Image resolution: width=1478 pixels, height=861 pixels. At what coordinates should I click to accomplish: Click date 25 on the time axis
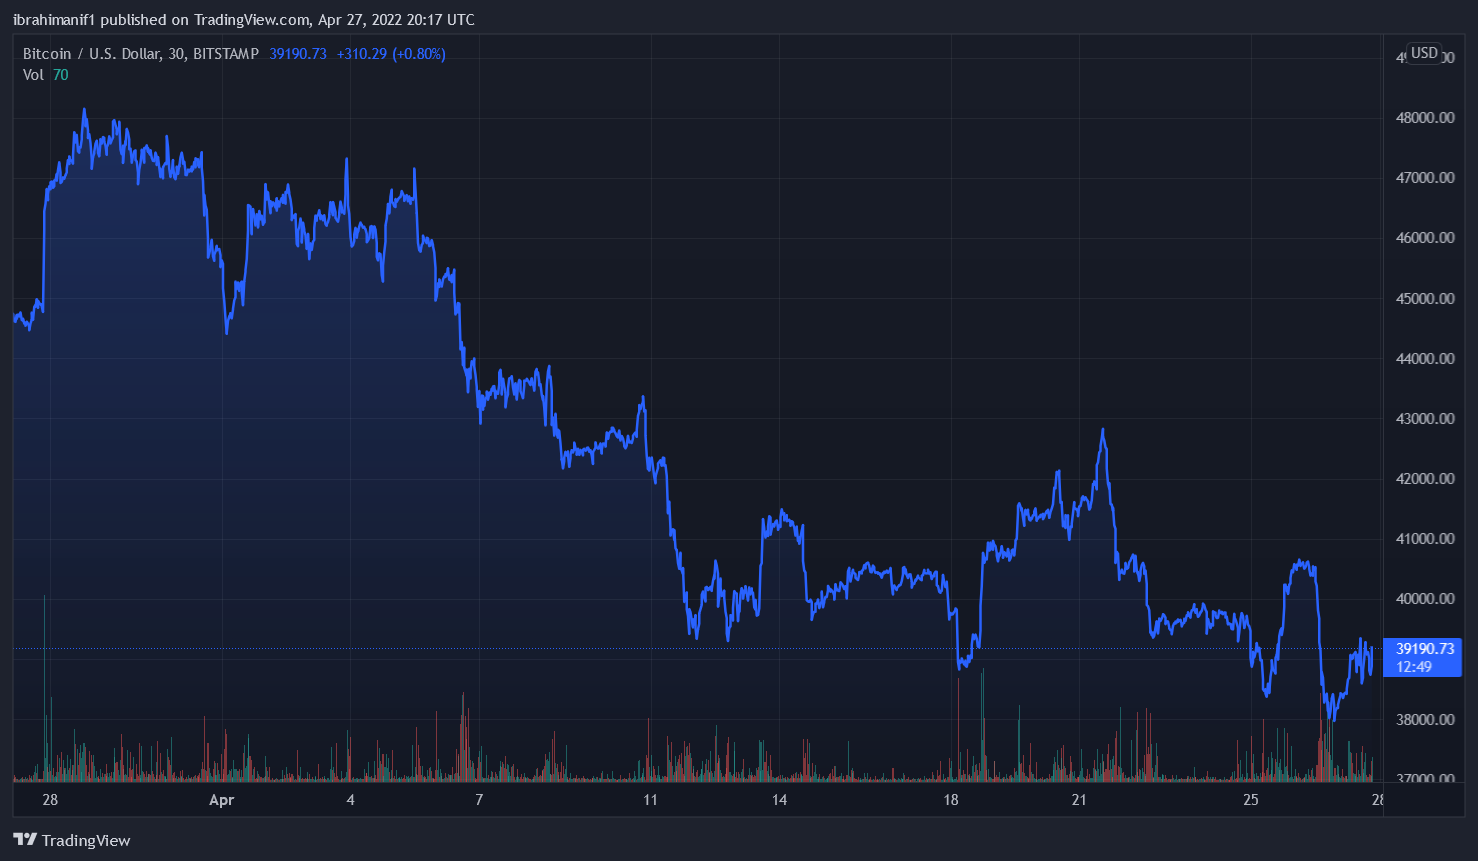pyautogui.click(x=1250, y=800)
